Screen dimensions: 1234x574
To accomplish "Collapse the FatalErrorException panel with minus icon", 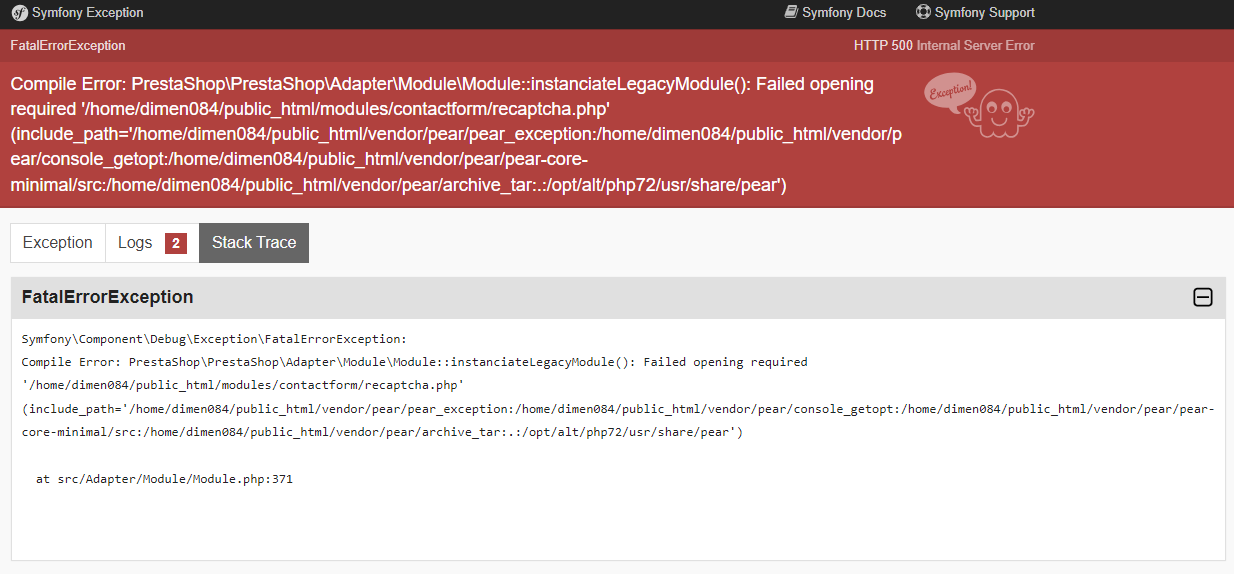I will (1203, 297).
